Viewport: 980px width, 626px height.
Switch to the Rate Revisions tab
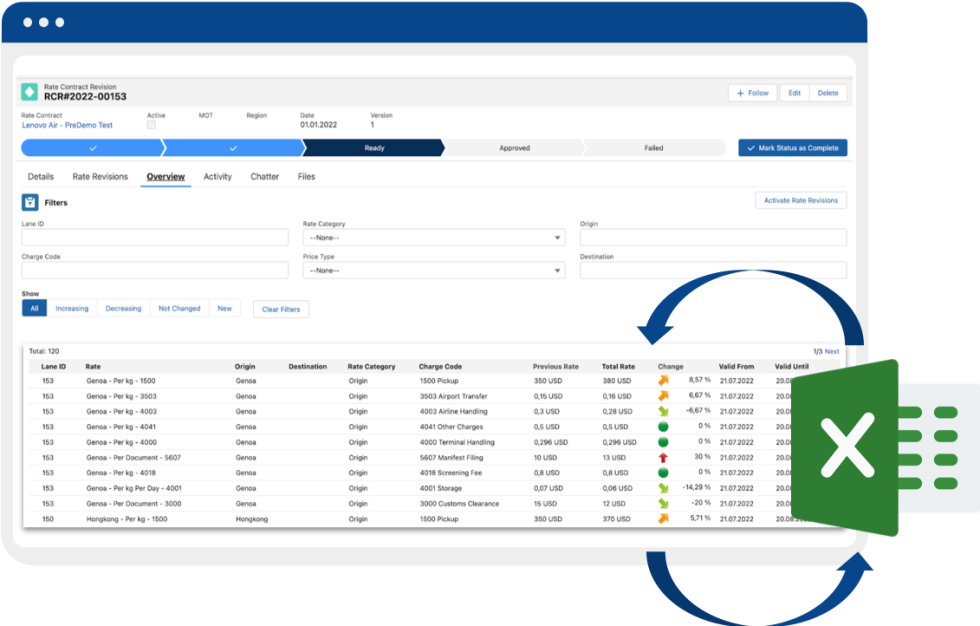click(x=99, y=176)
